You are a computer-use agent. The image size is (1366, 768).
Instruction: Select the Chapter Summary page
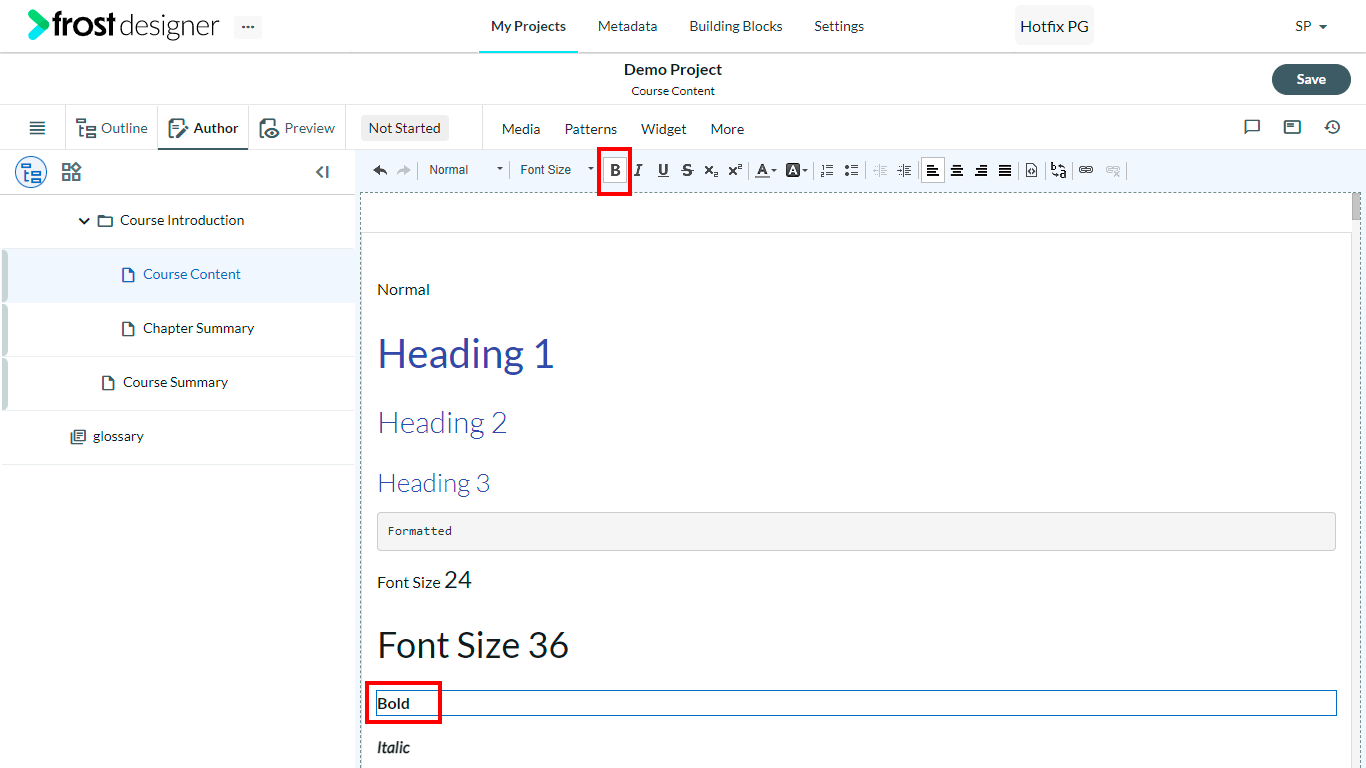tap(179, 329)
